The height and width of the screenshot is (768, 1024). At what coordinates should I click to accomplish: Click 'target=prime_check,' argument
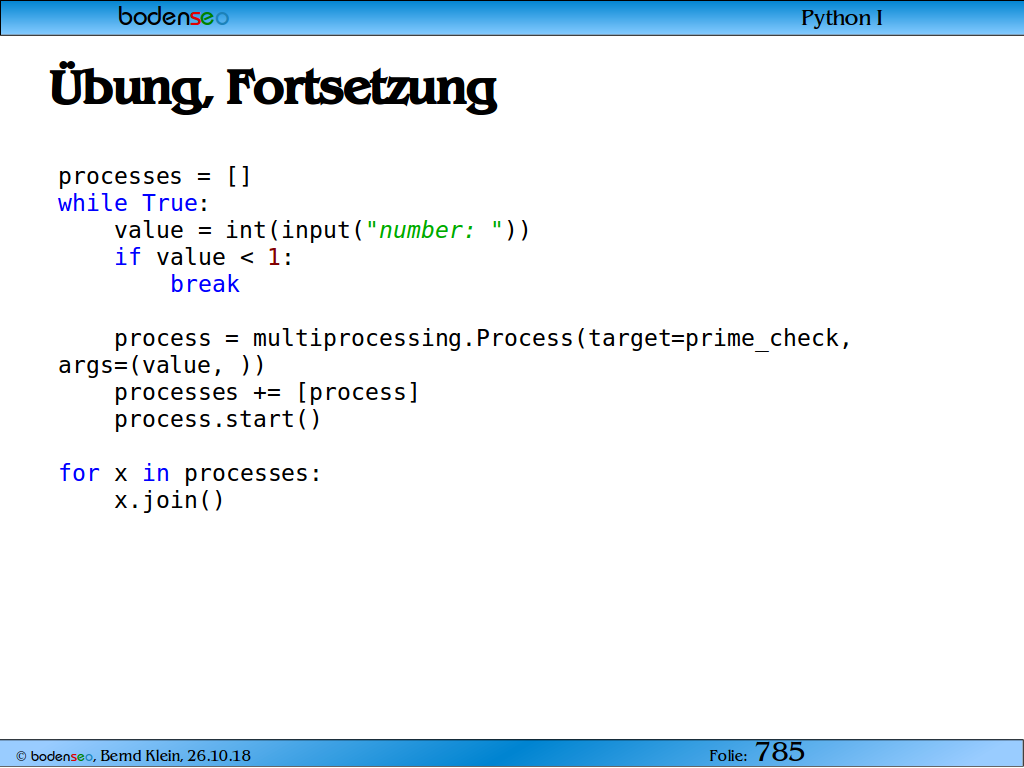[720, 338]
